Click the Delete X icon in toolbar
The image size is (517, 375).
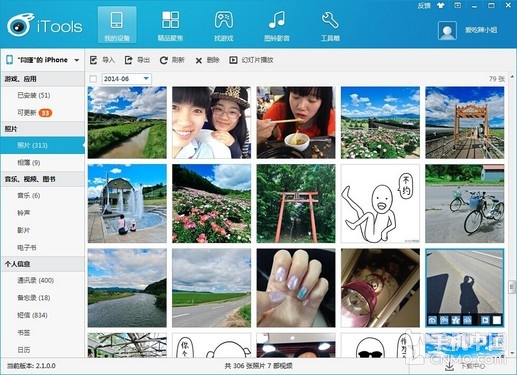point(199,61)
